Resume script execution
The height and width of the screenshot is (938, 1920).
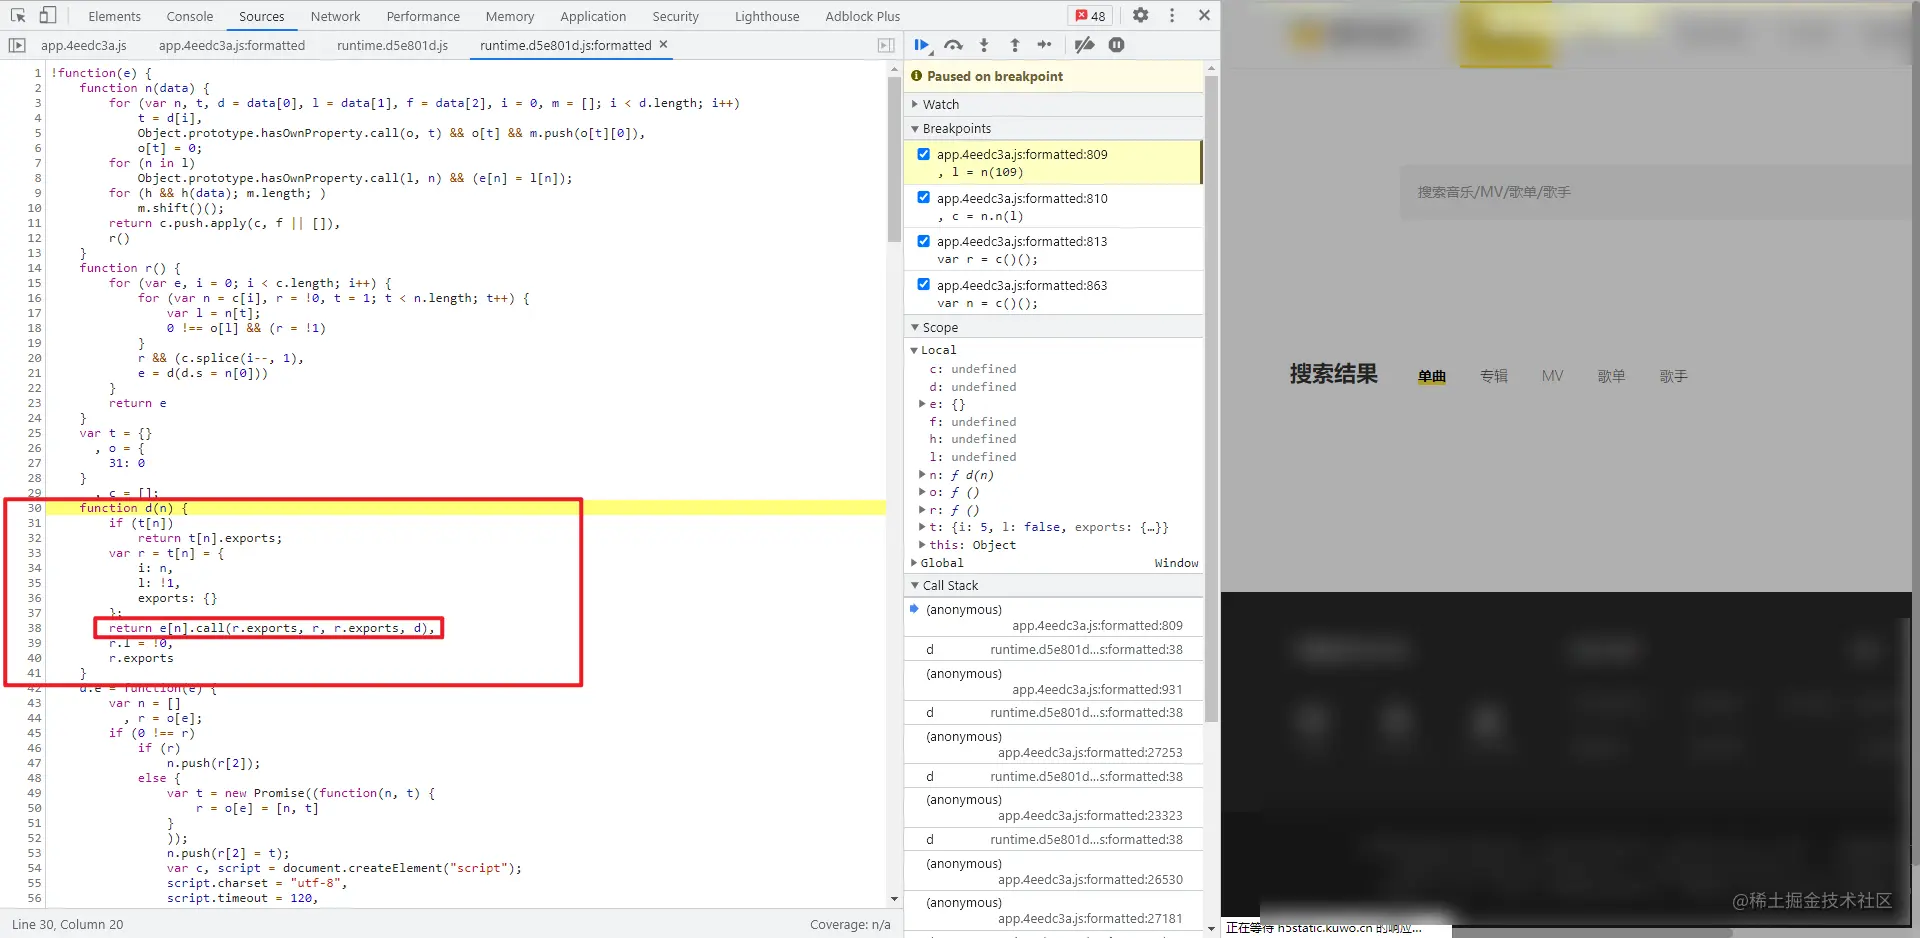[922, 45]
